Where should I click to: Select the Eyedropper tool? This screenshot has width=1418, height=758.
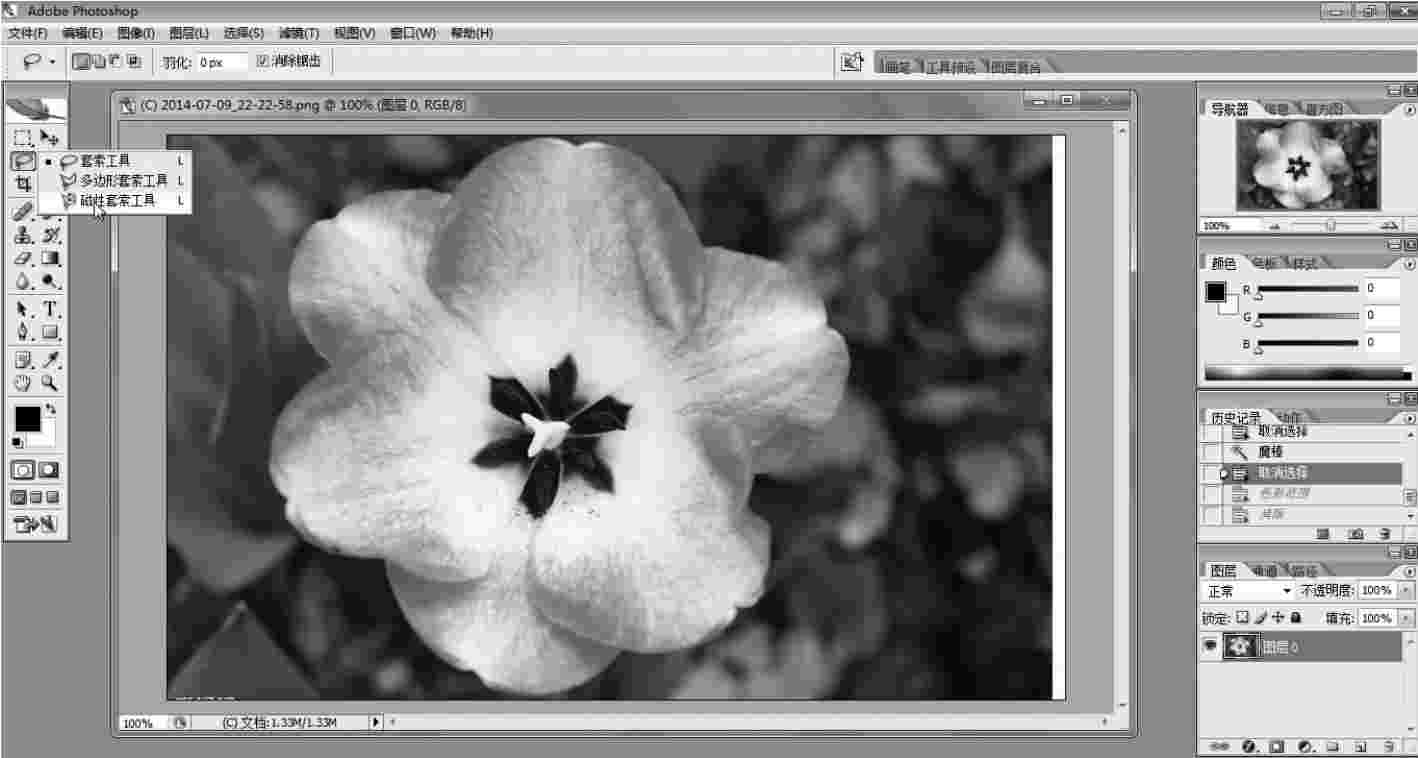50,359
